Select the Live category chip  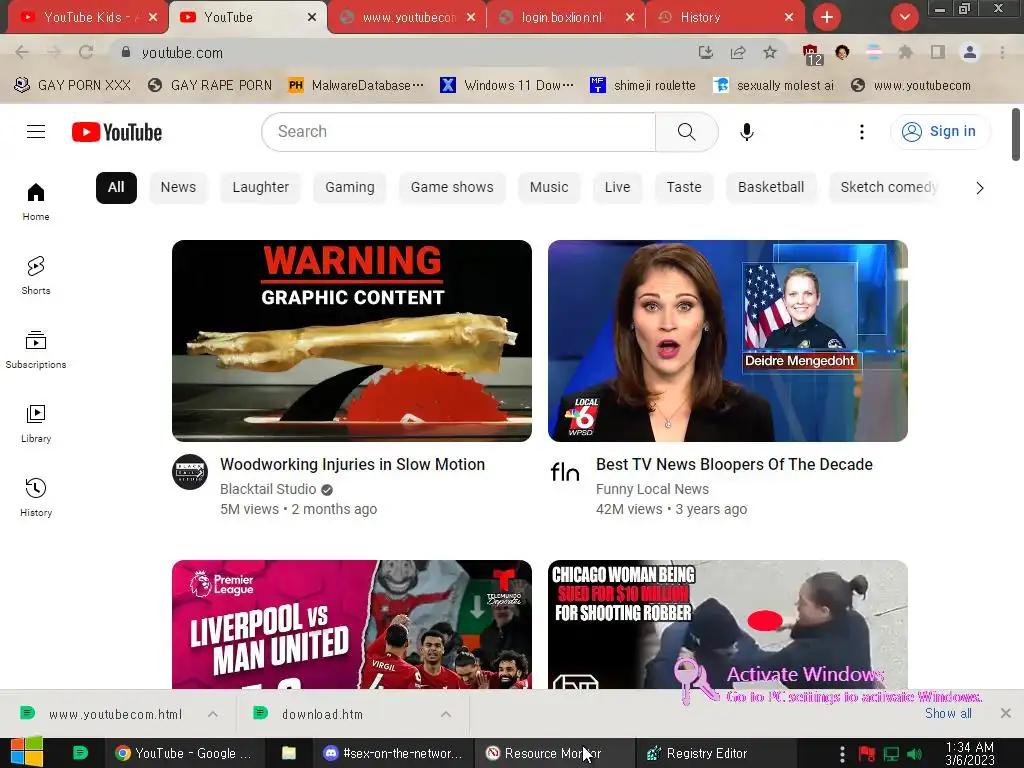pyautogui.click(x=617, y=187)
